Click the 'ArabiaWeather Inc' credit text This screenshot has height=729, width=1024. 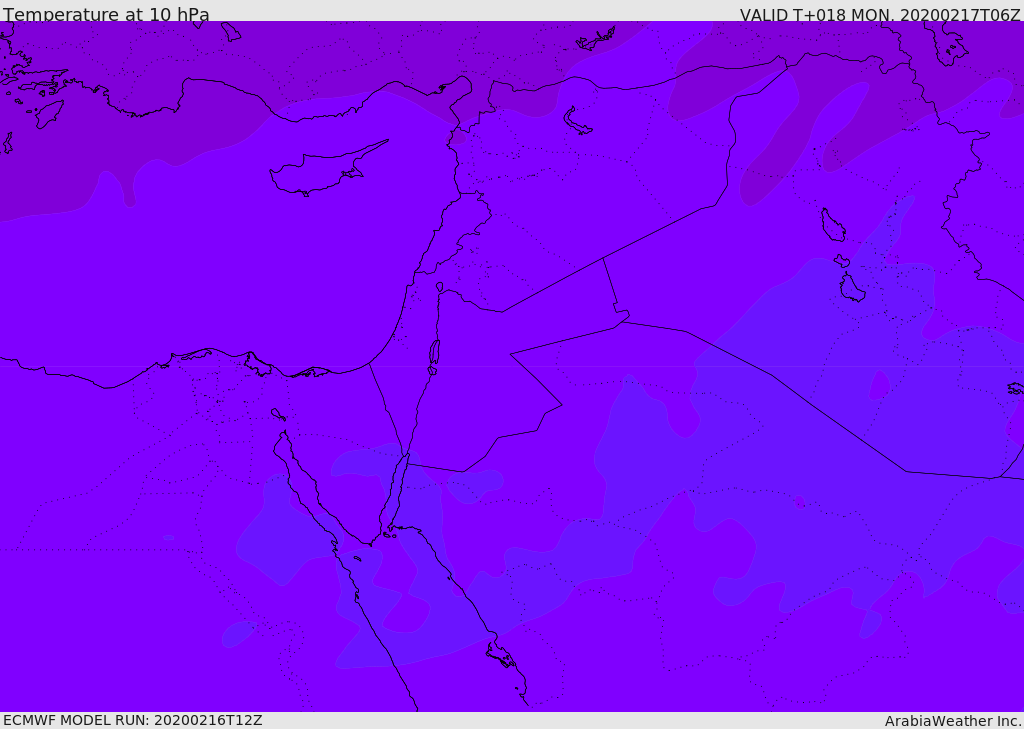[x=952, y=721]
